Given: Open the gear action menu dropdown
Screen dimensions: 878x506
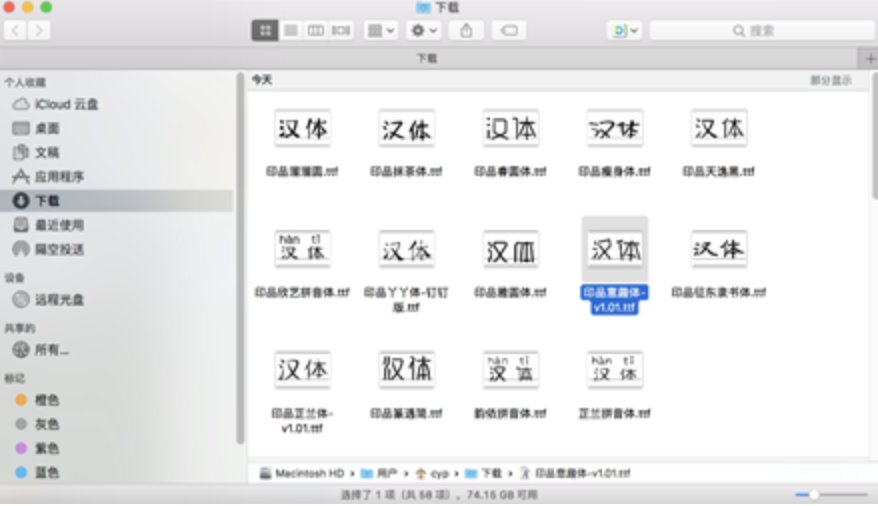Looking at the screenshot, I should pos(424,31).
